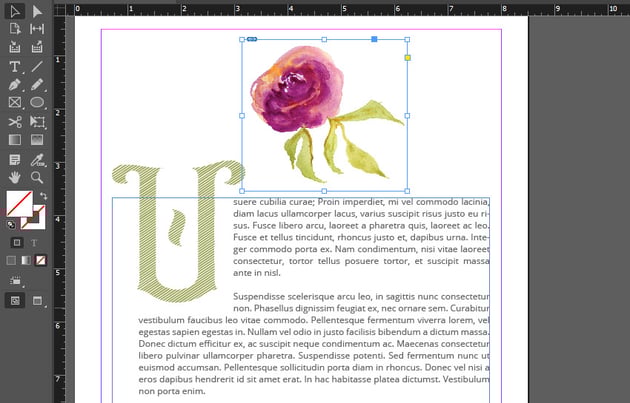Activate the Gap tool

pos(37,29)
